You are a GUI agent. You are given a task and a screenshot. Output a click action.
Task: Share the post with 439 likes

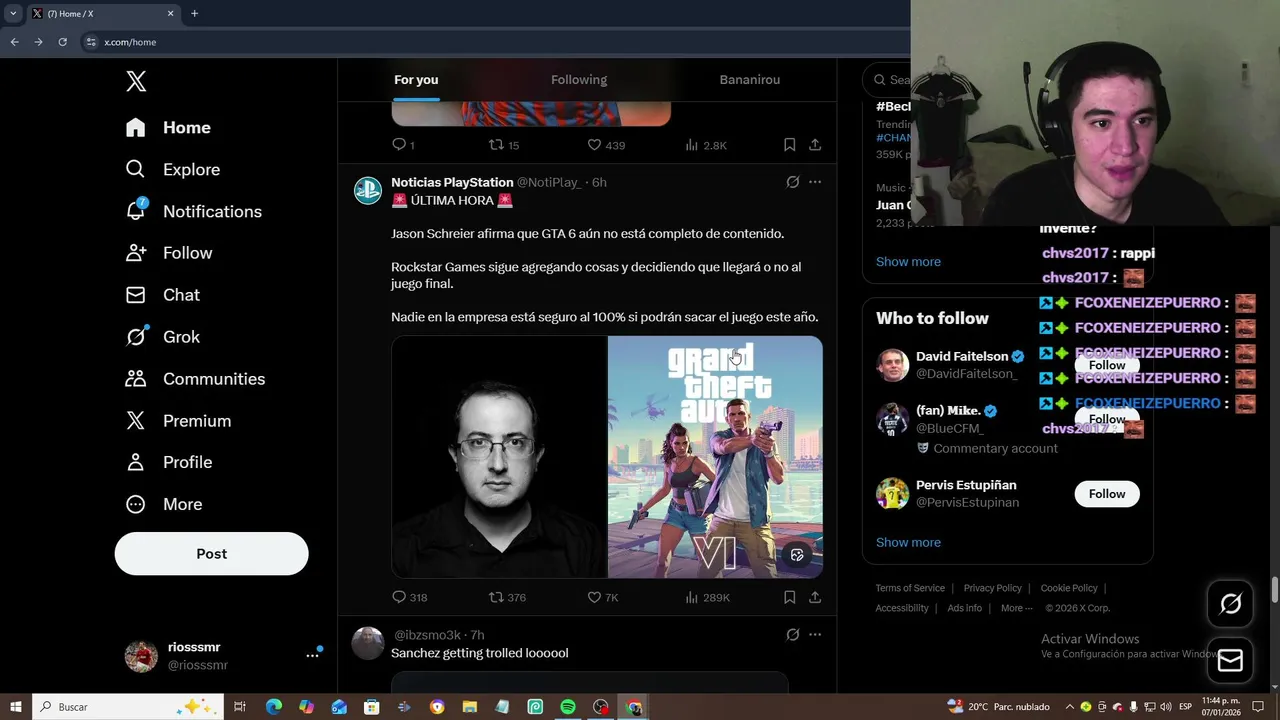815,145
